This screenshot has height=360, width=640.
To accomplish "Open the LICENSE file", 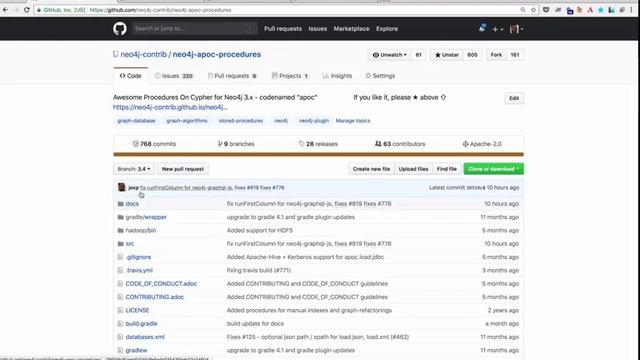I will pos(137,310).
